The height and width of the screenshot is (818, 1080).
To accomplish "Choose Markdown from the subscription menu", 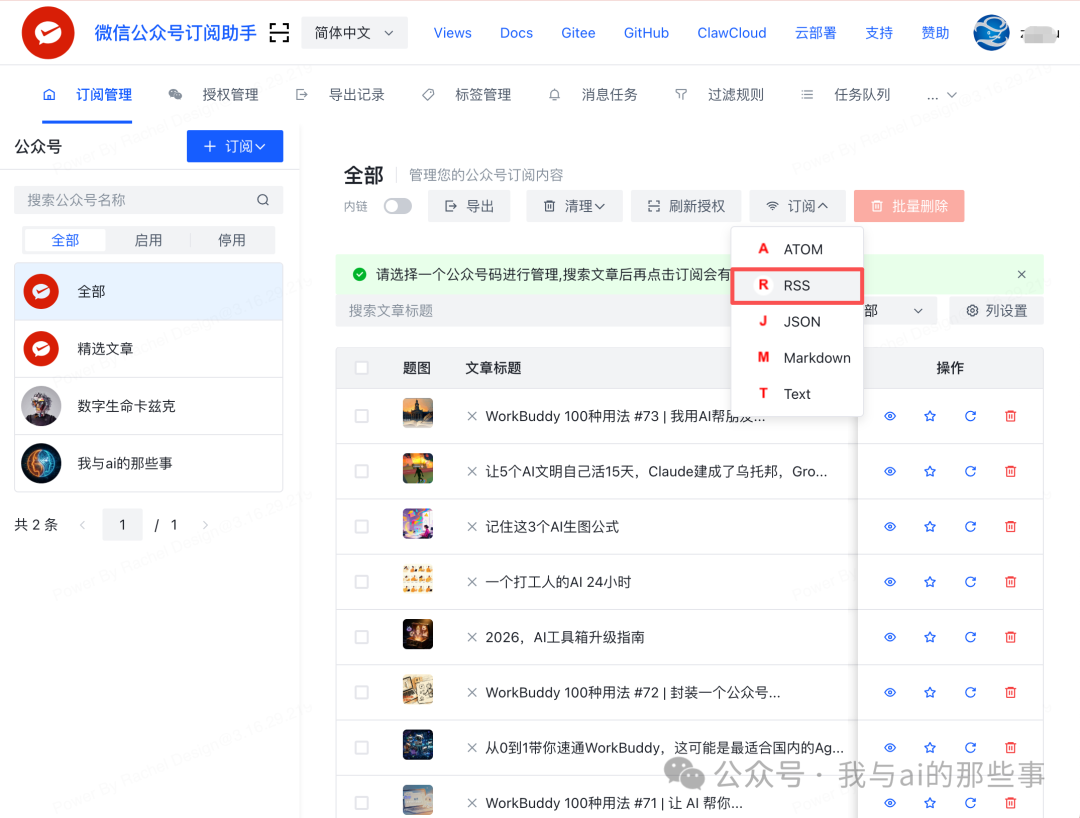I will (x=797, y=357).
